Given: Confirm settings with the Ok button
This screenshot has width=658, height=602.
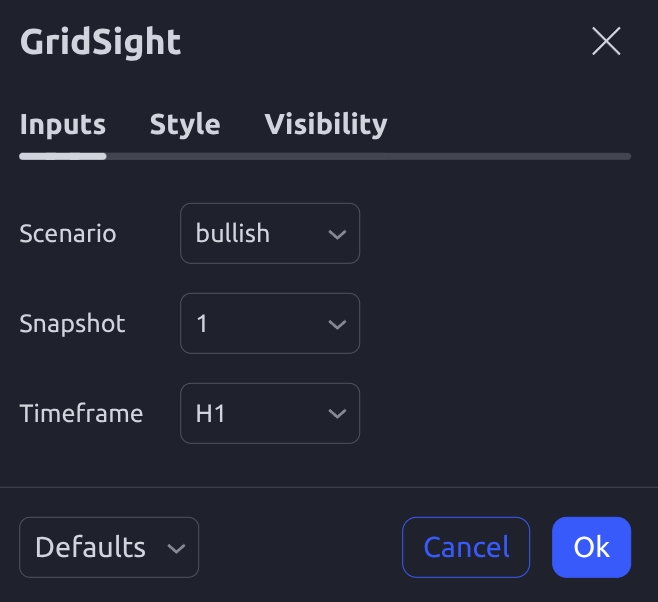Looking at the screenshot, I should pyautogui.click(x=591, y=547).
